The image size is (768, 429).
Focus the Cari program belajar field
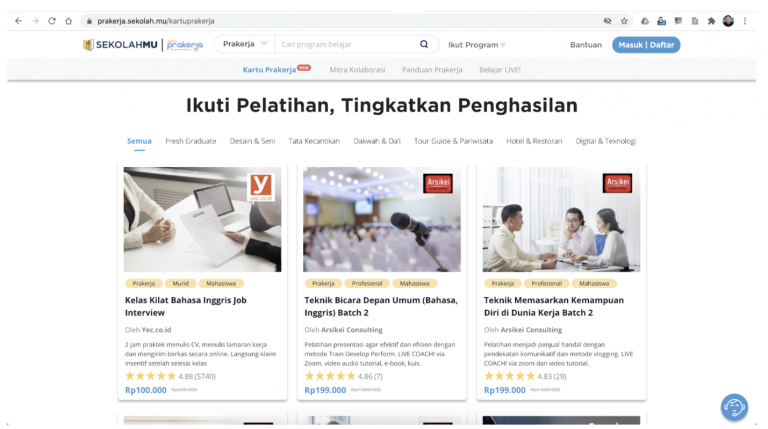pos(345,44)
